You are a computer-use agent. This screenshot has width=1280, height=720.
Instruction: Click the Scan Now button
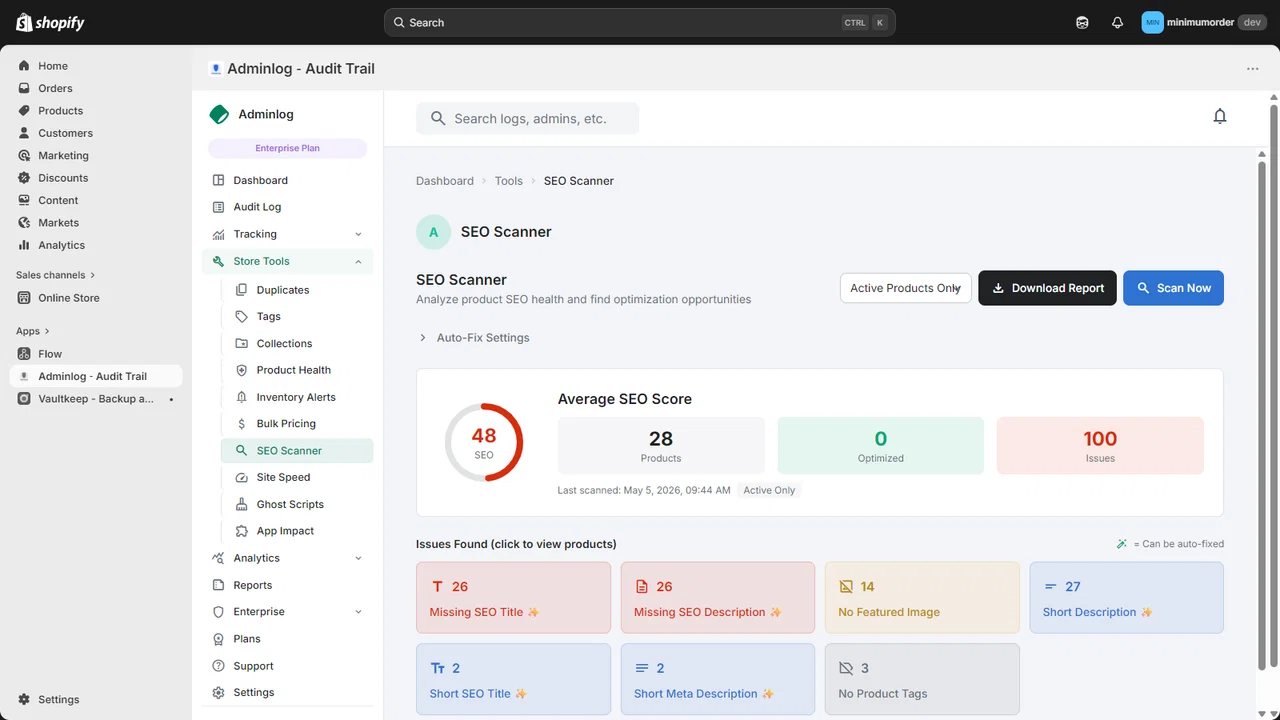[1173, 288]
